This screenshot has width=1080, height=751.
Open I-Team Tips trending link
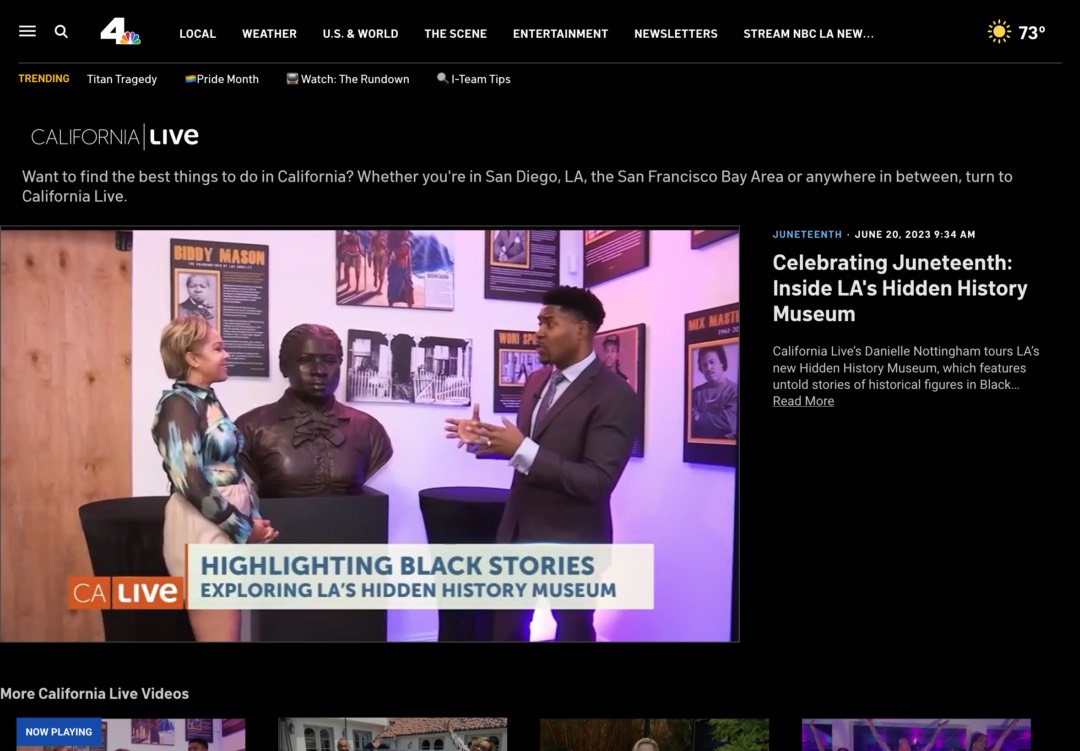click(x=474, y=79)
